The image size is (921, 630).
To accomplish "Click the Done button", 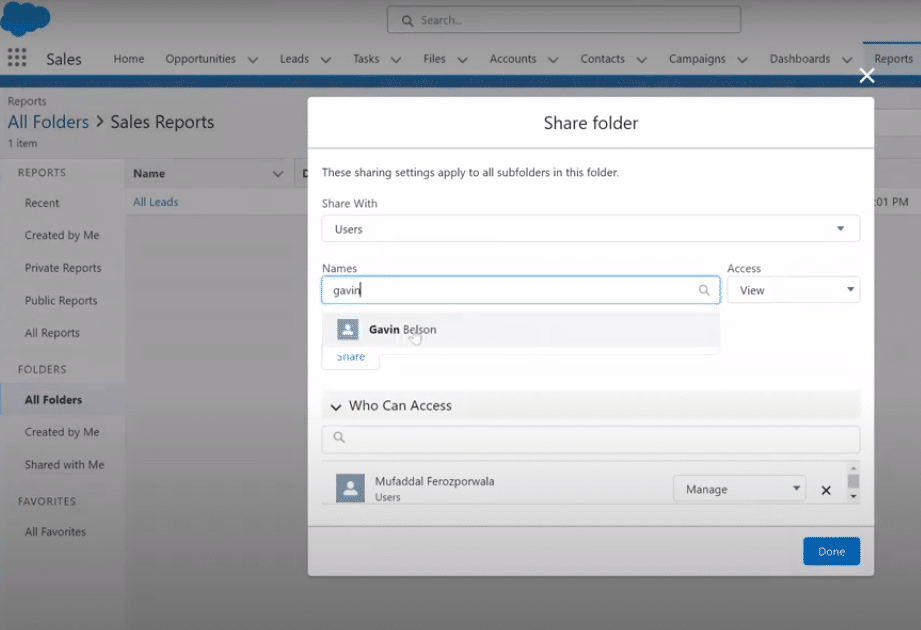I will coord(831,551).
